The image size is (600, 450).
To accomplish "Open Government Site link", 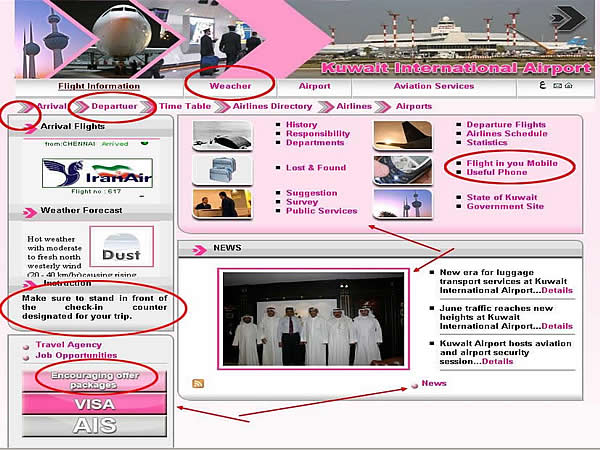I will 505,206.
